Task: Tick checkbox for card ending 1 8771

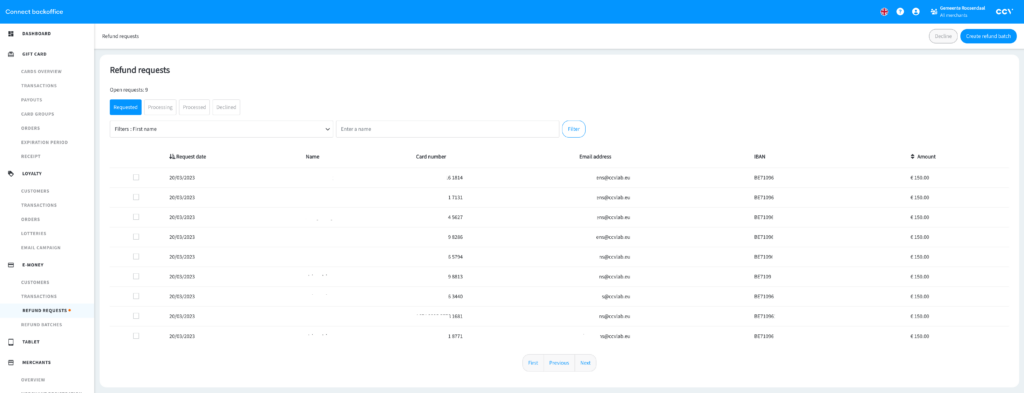Action: tap(136, 336)
